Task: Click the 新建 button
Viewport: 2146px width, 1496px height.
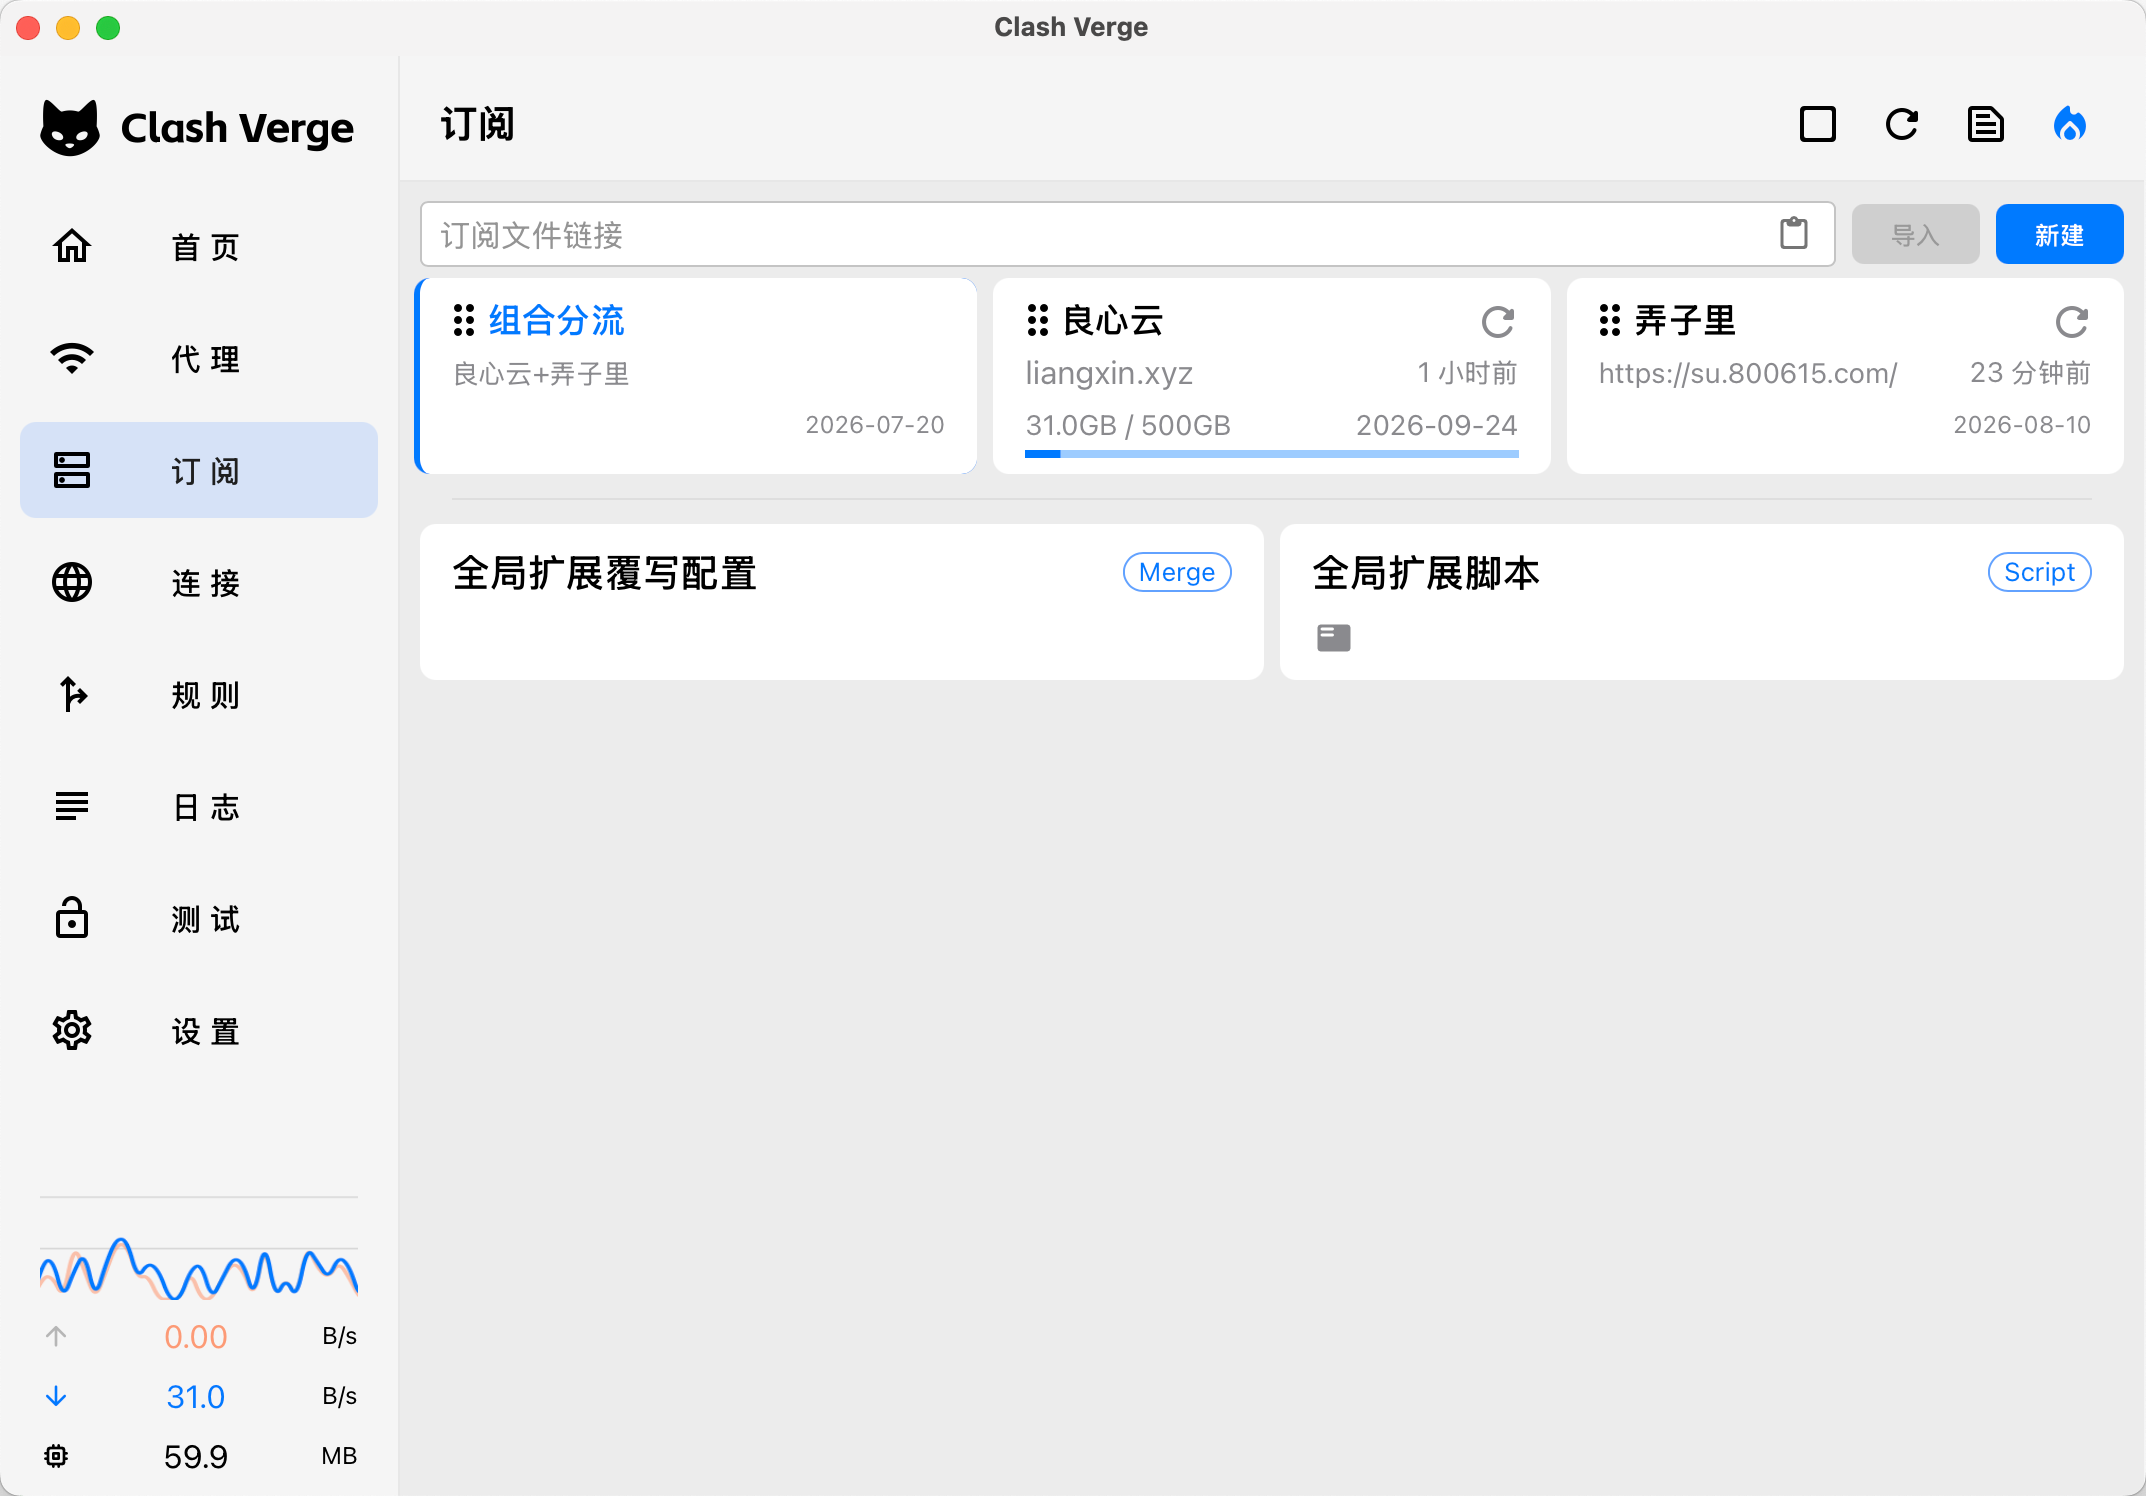Action: pos(2060,234)
